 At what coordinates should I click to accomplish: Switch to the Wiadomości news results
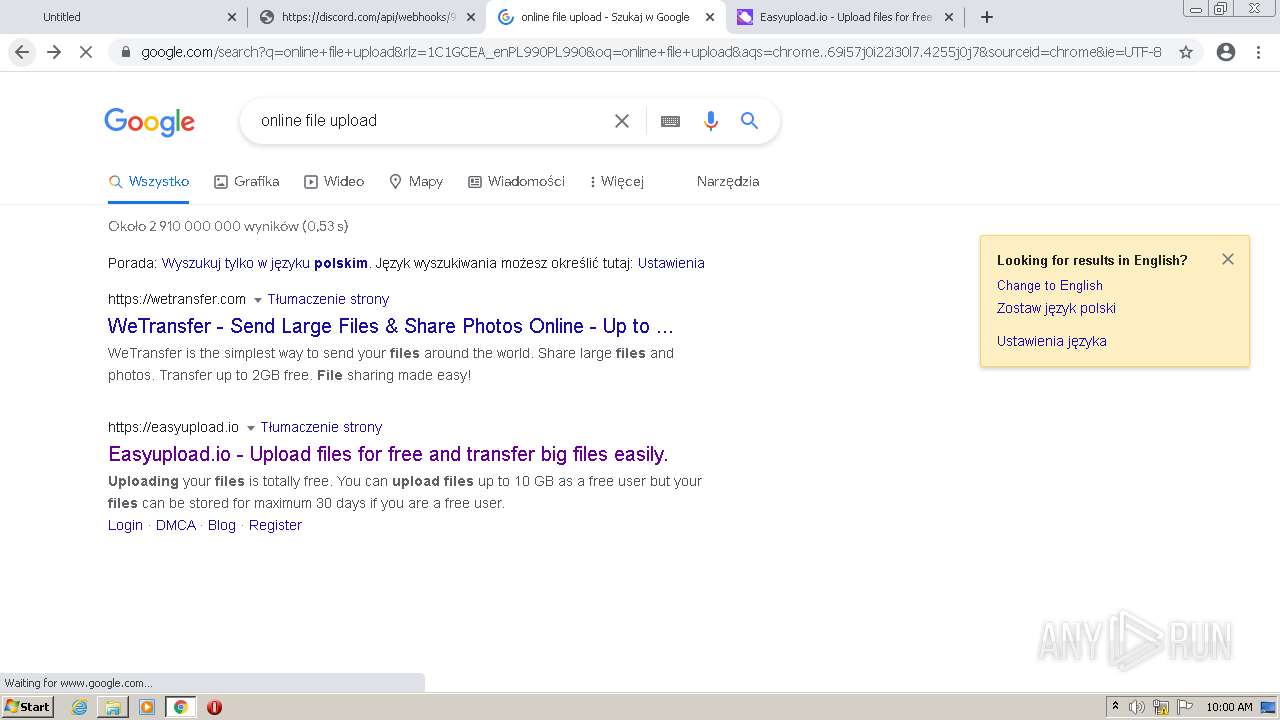click(x=516, y=181)
